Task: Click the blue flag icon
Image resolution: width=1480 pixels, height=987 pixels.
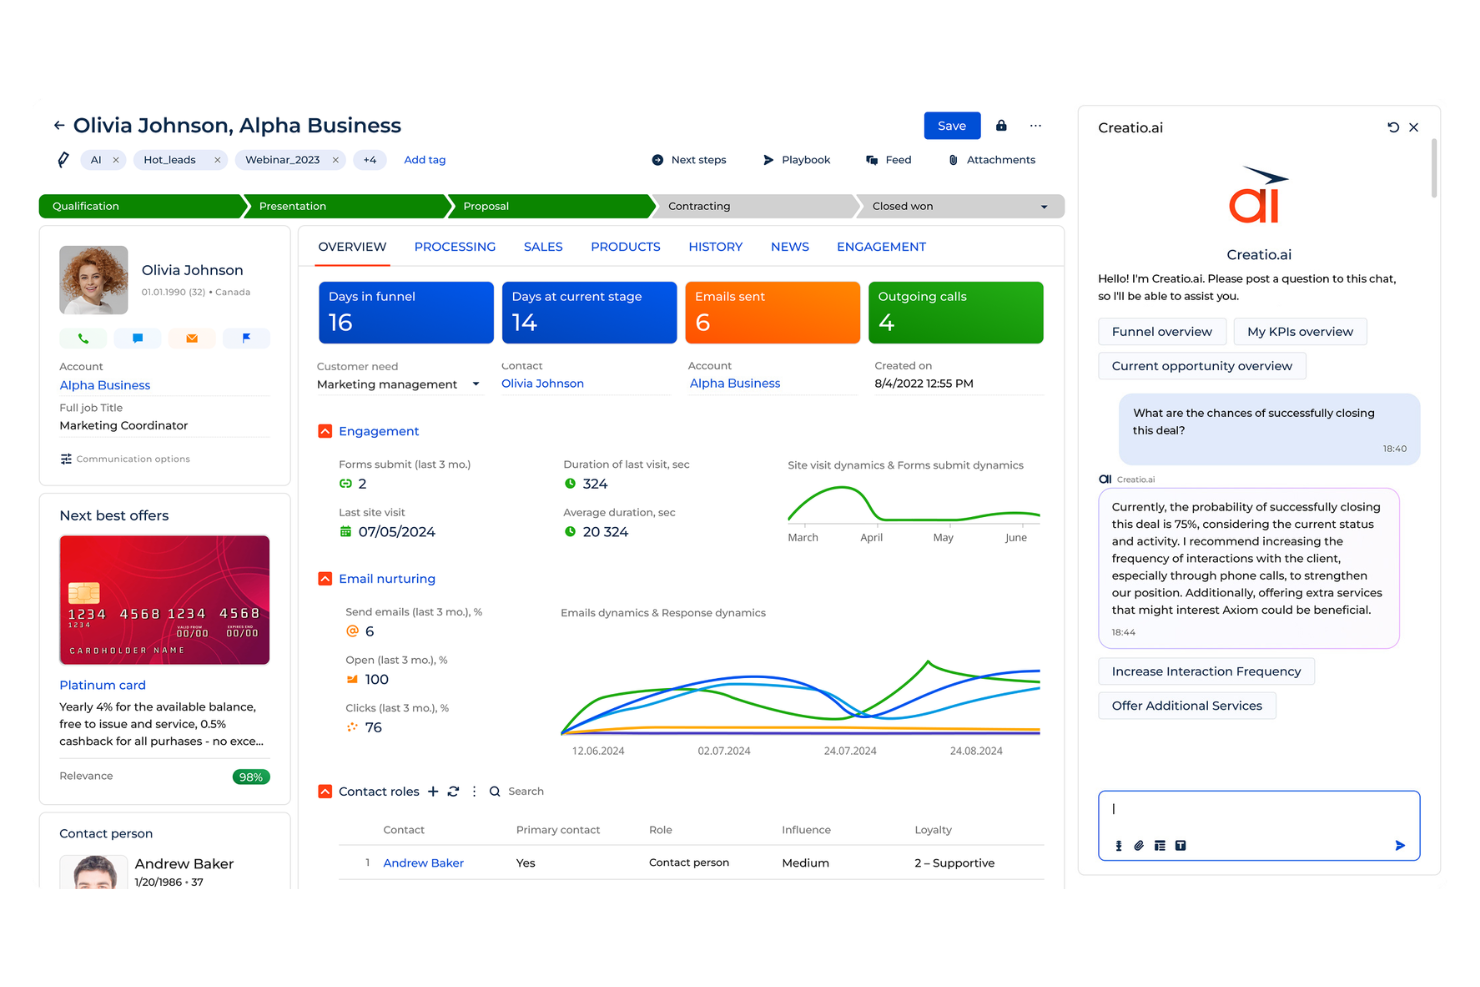Action: (x=246, y=338)
